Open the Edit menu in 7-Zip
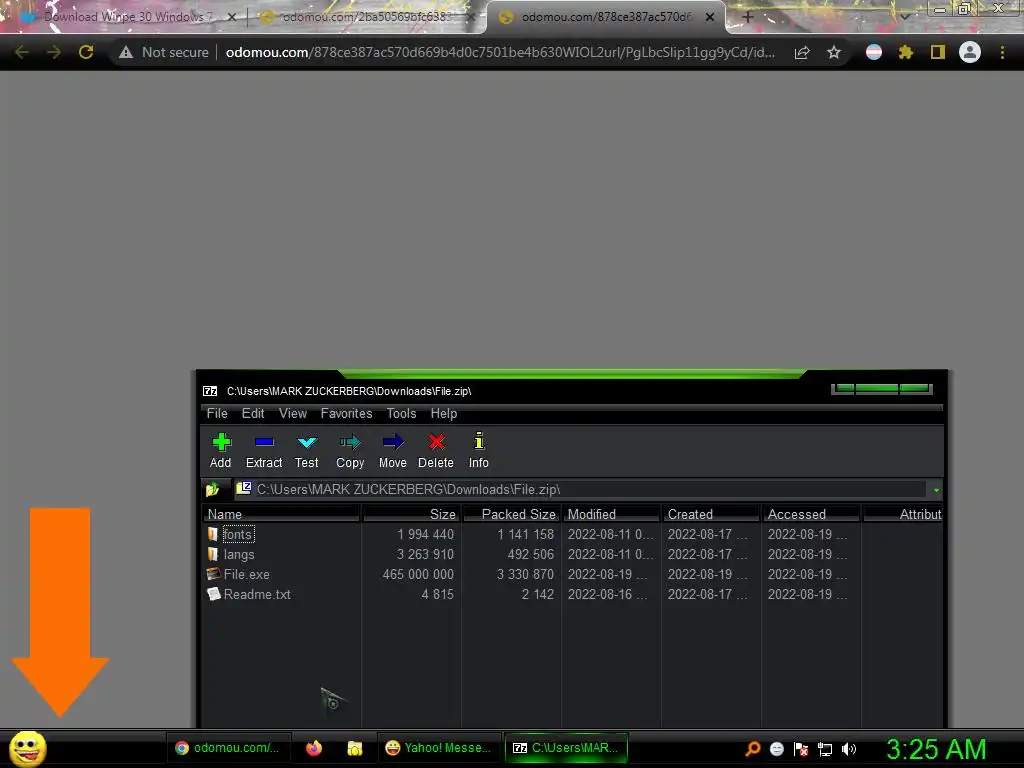Screen dimensions: 1024x768 (x=253, y=413)
